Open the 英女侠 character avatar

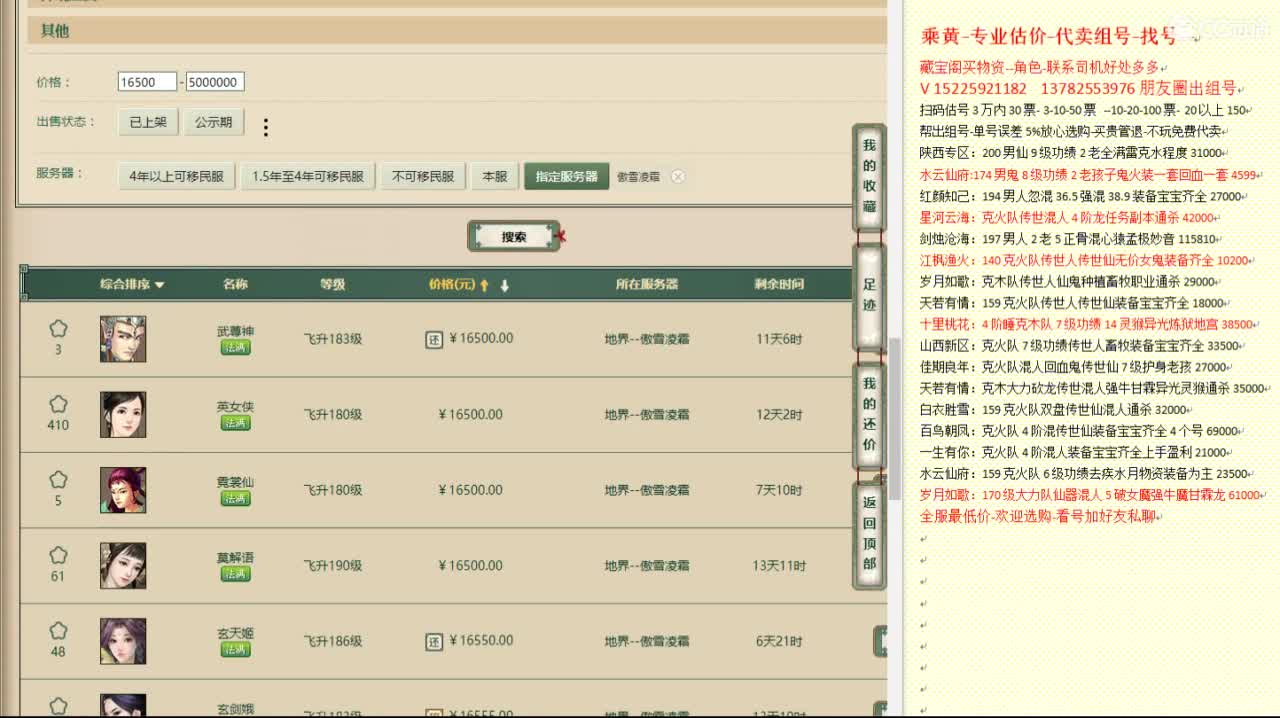point(123,414)
